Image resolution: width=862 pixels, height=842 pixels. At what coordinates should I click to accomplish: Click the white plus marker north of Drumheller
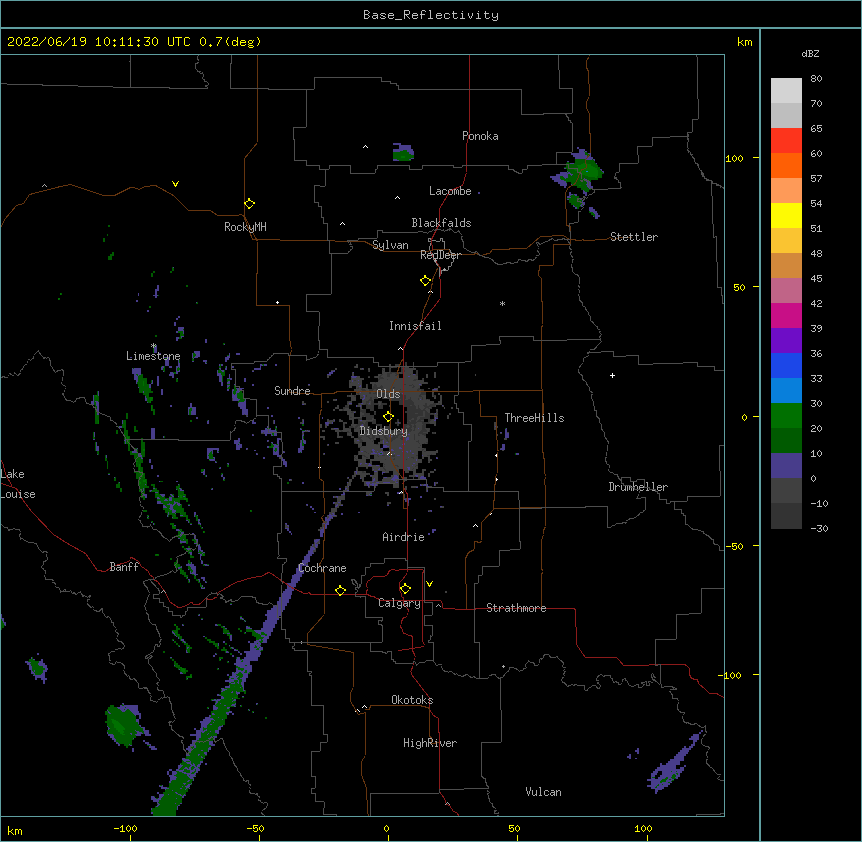[x=612, y=375]
